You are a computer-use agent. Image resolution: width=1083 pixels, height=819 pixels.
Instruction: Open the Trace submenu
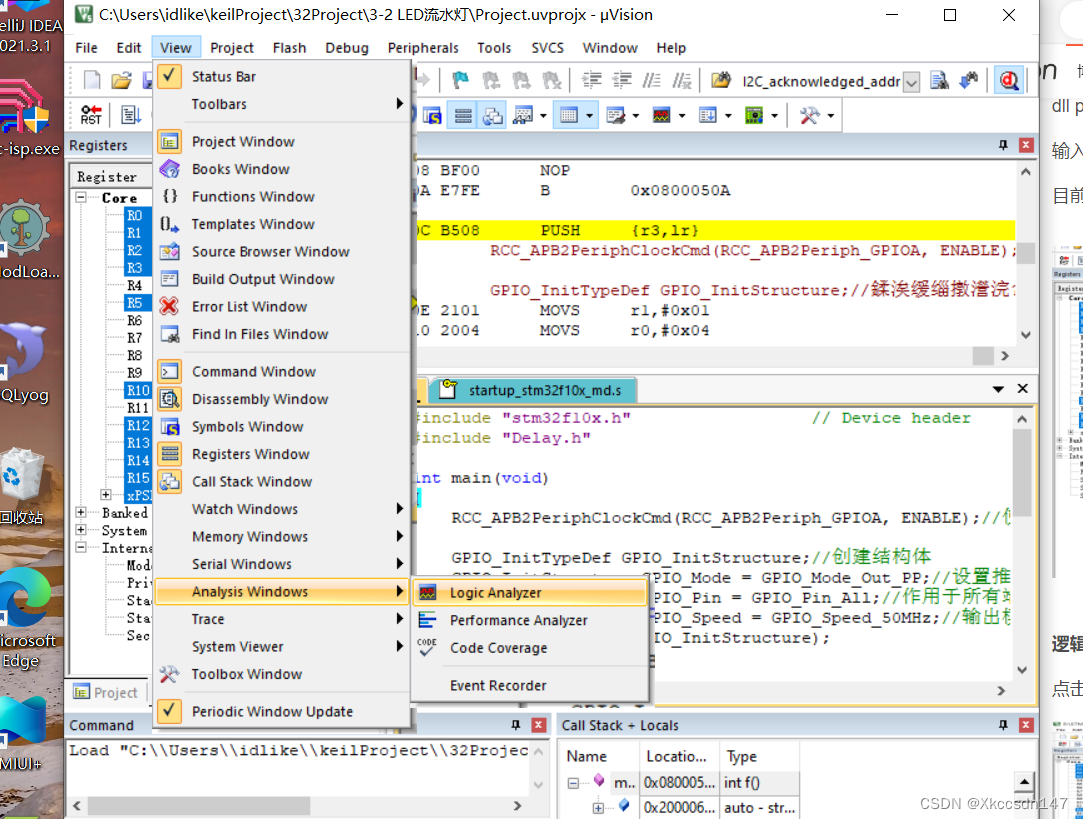(282, 619)
